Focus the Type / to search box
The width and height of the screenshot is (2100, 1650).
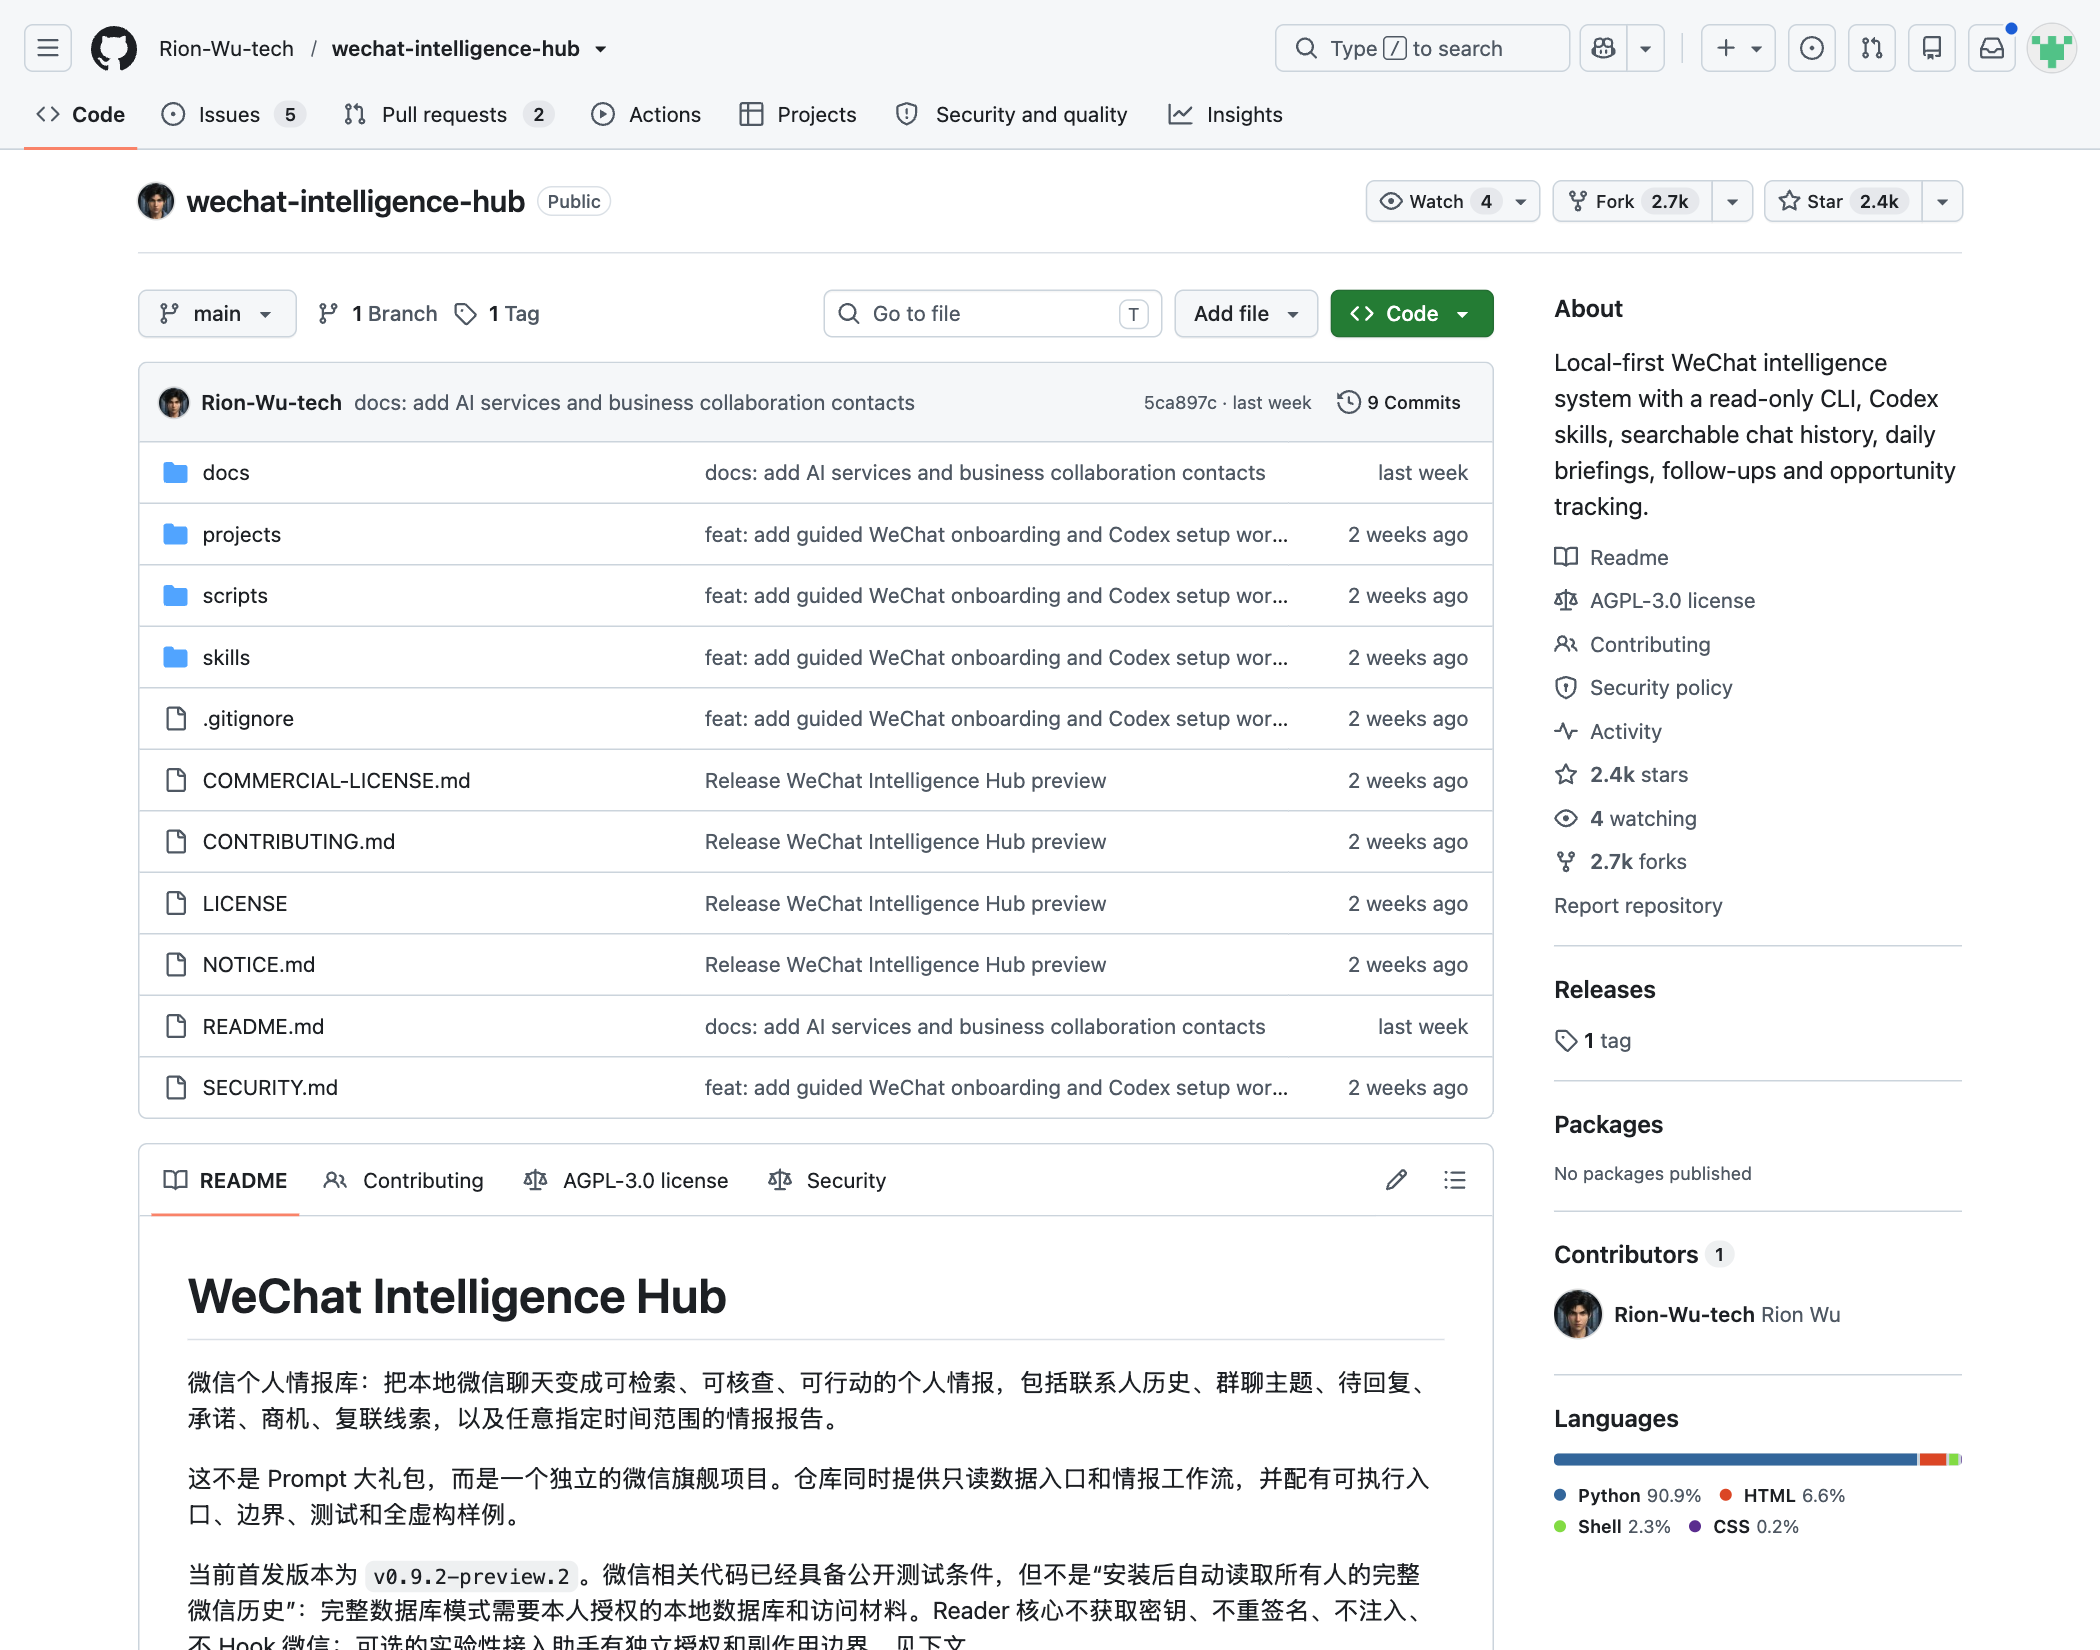click(x=1422, y=48)
